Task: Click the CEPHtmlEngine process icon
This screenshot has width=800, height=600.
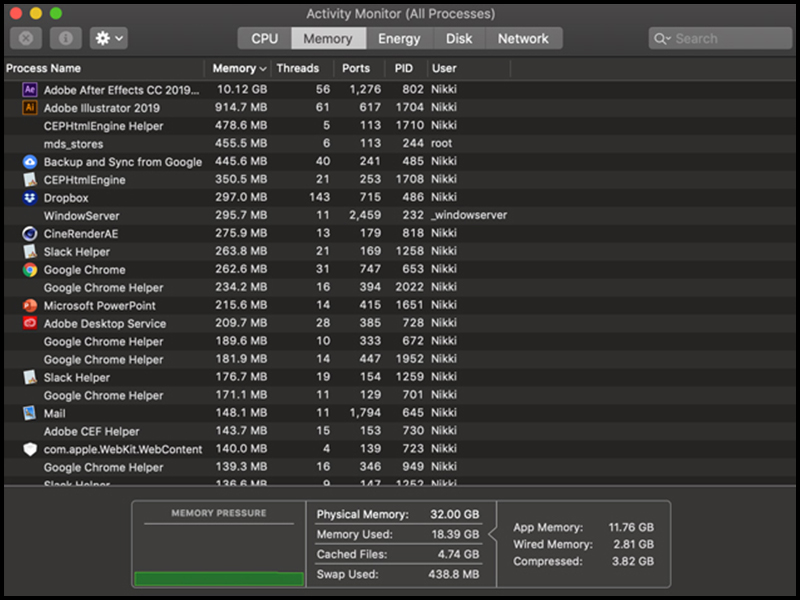Action: click(30, 180)
